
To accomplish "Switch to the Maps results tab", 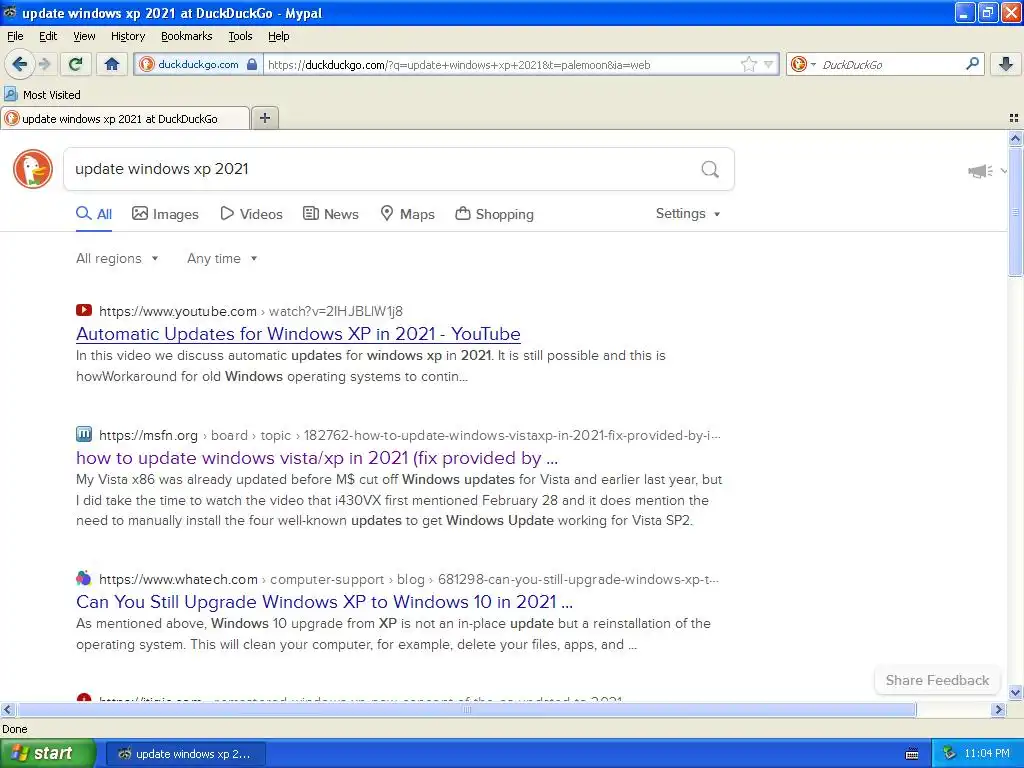I will [408, 214].
